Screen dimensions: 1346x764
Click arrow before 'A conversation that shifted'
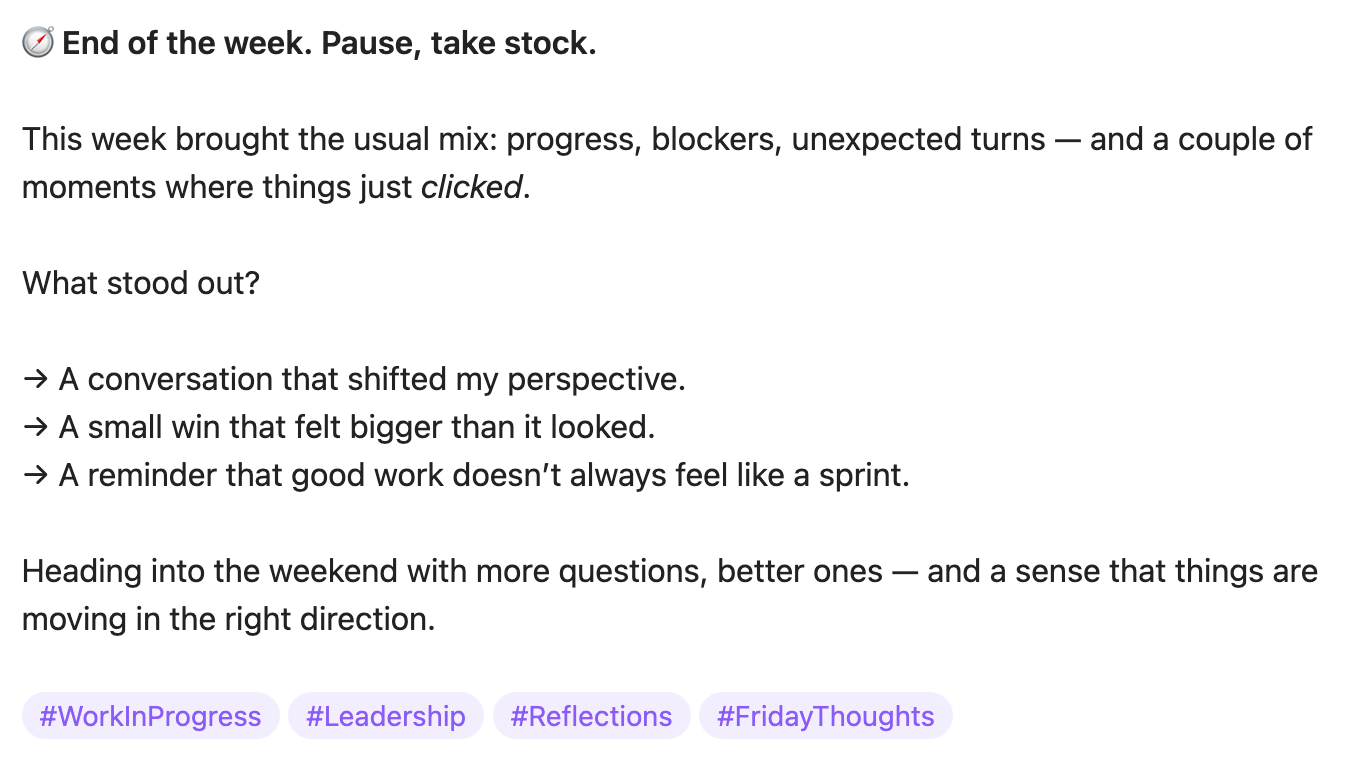click(35, 380)
